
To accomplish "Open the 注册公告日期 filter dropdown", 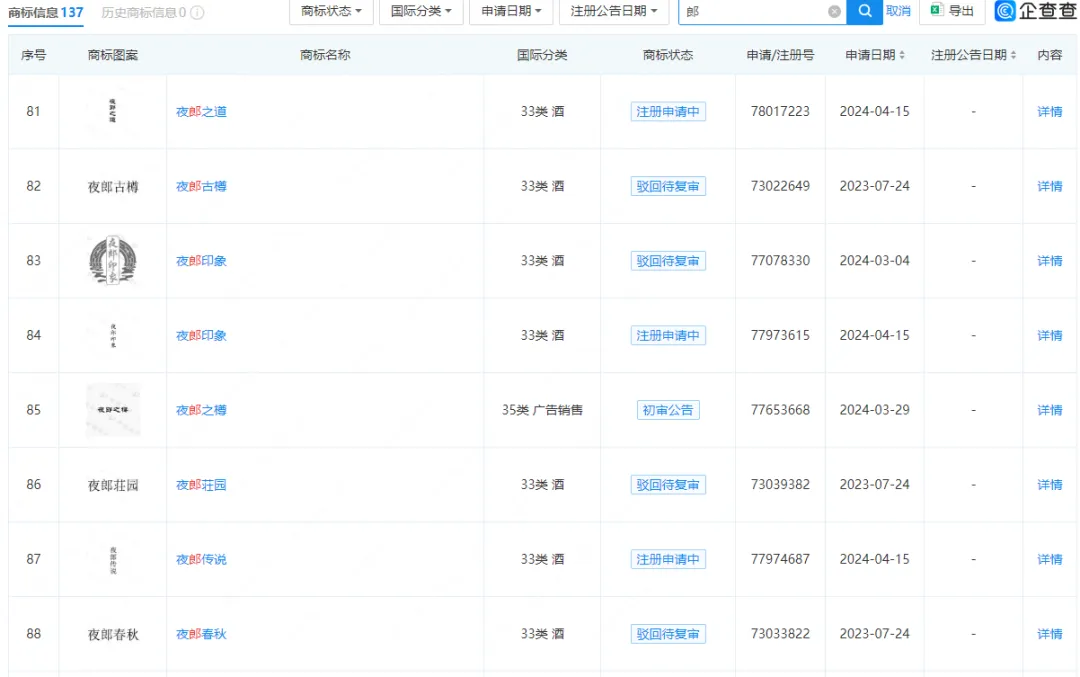I will pos(614,11).
